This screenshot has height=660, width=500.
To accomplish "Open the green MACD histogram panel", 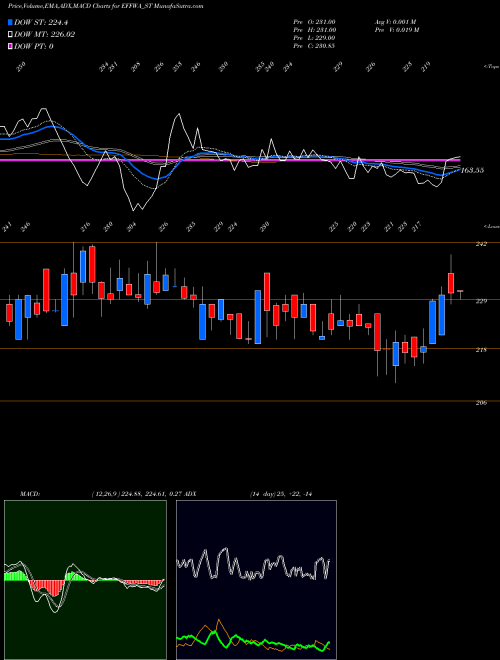I will click(x=85, y=580).
